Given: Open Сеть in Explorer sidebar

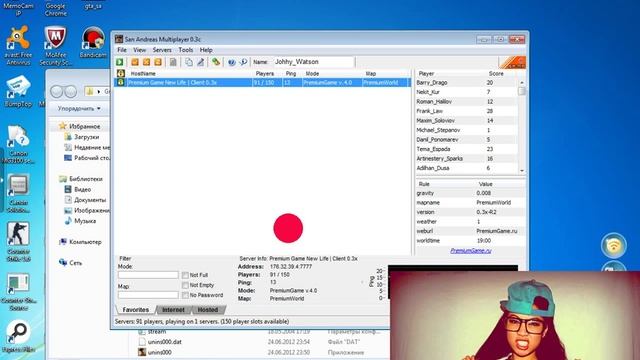Looking at the screenshot, I should (71, 263).
